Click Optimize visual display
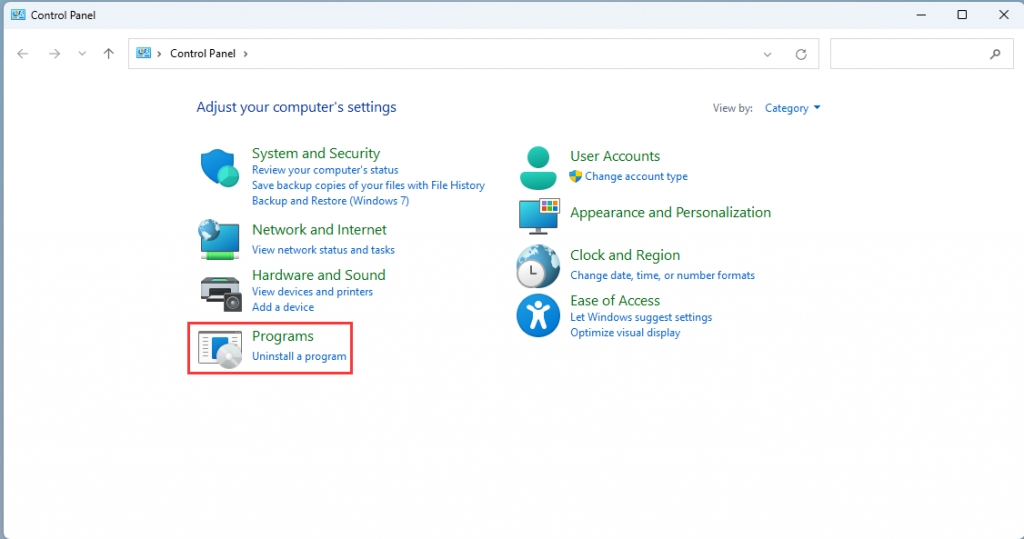The width and height of the screenshot is (1024, 539). (625, 333)
